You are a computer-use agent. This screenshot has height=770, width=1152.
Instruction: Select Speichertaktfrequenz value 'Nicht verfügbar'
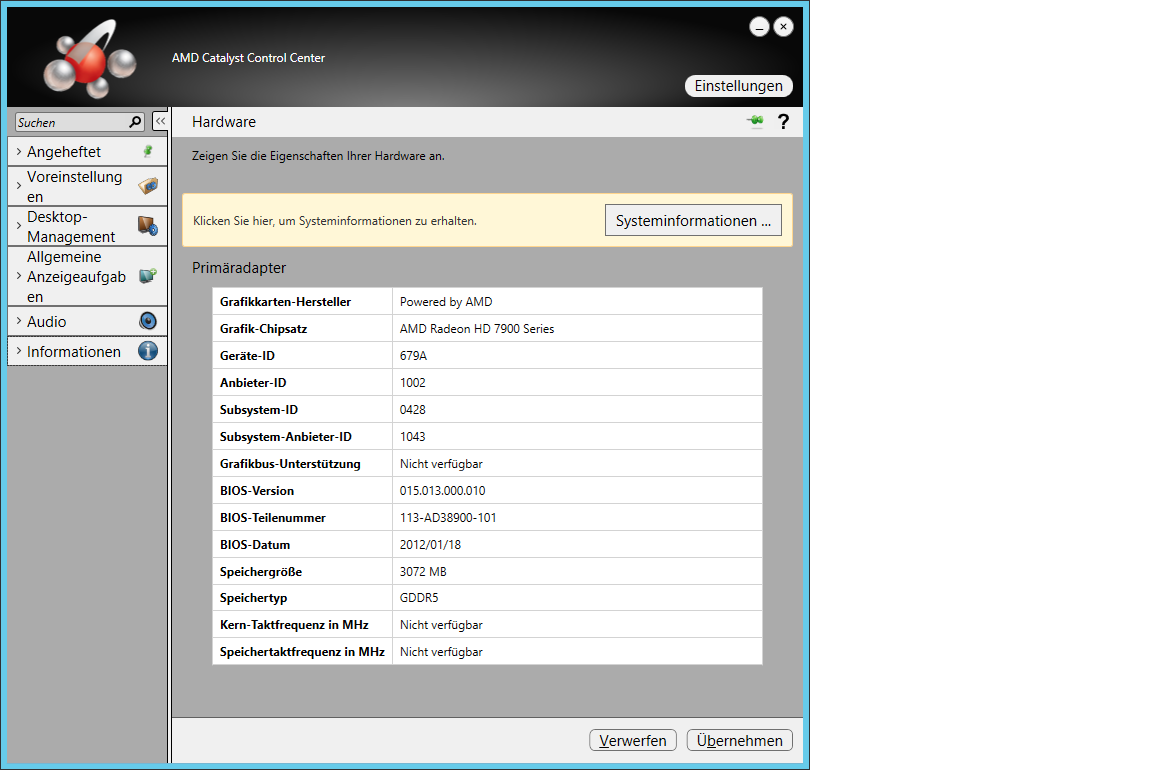(x=441, y=652)
